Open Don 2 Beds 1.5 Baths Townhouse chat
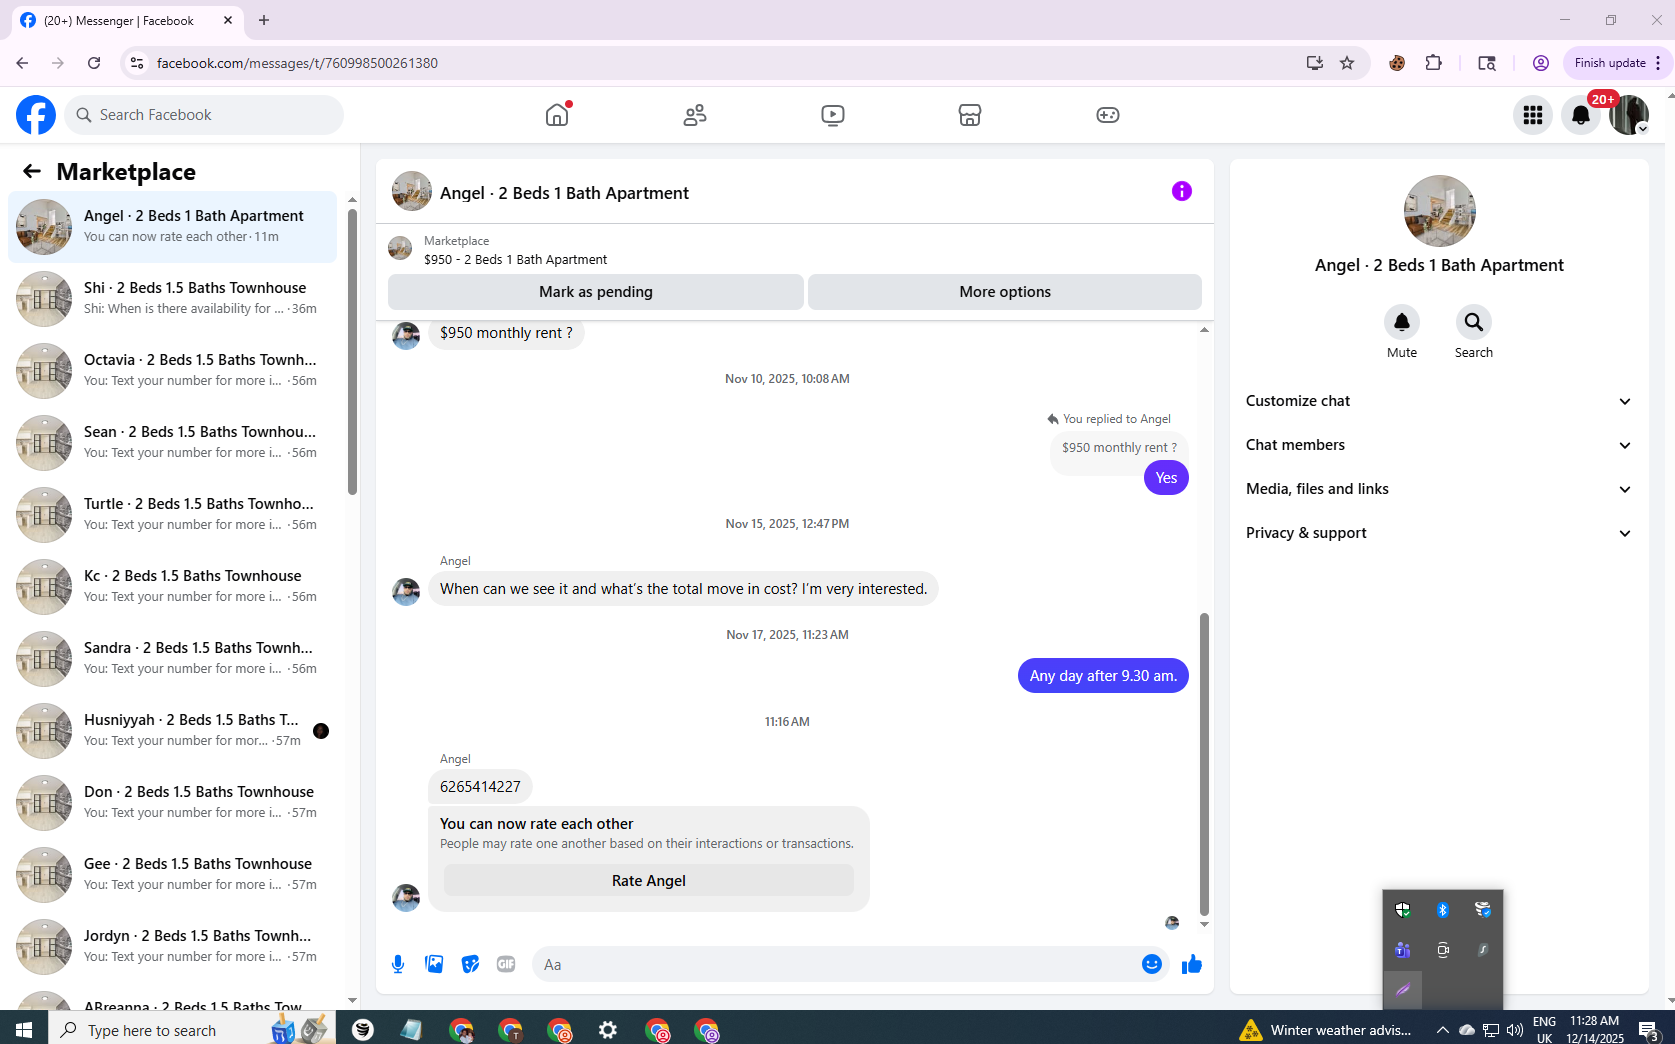 172,802
